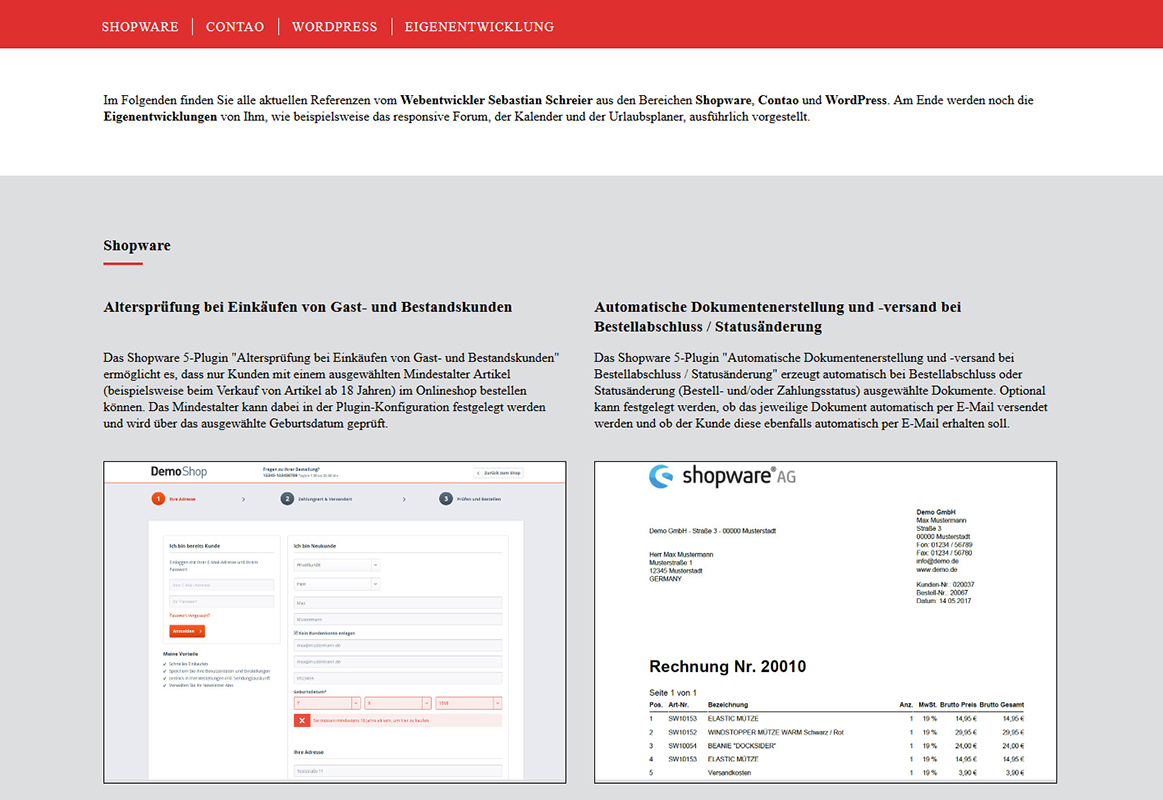Jump to the Eigenentwicklung section
1163x800 pixels.
pos(479,27)
